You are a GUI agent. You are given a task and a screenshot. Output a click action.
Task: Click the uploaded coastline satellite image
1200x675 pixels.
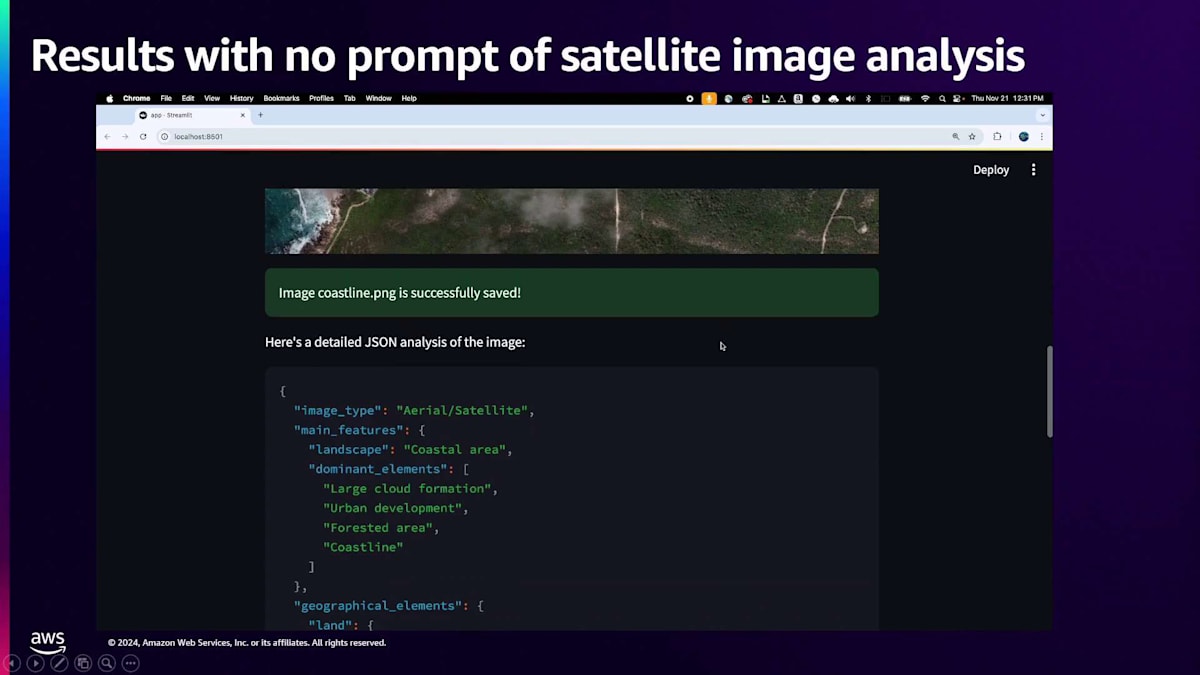click(x=571, y=221)
